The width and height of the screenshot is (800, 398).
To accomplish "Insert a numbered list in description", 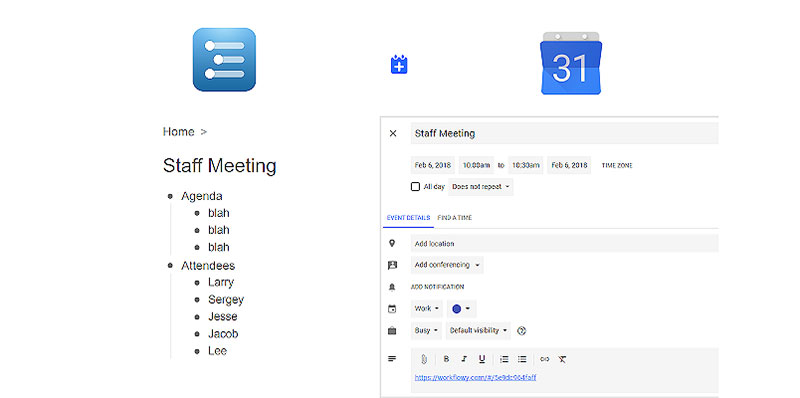I will [x=504, y=359].
